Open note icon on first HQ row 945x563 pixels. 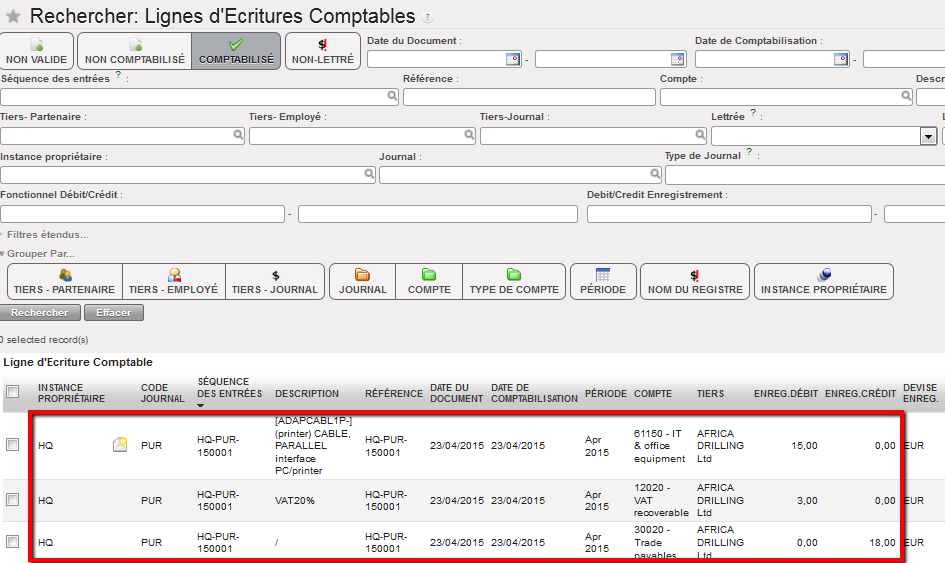[120, 445]
